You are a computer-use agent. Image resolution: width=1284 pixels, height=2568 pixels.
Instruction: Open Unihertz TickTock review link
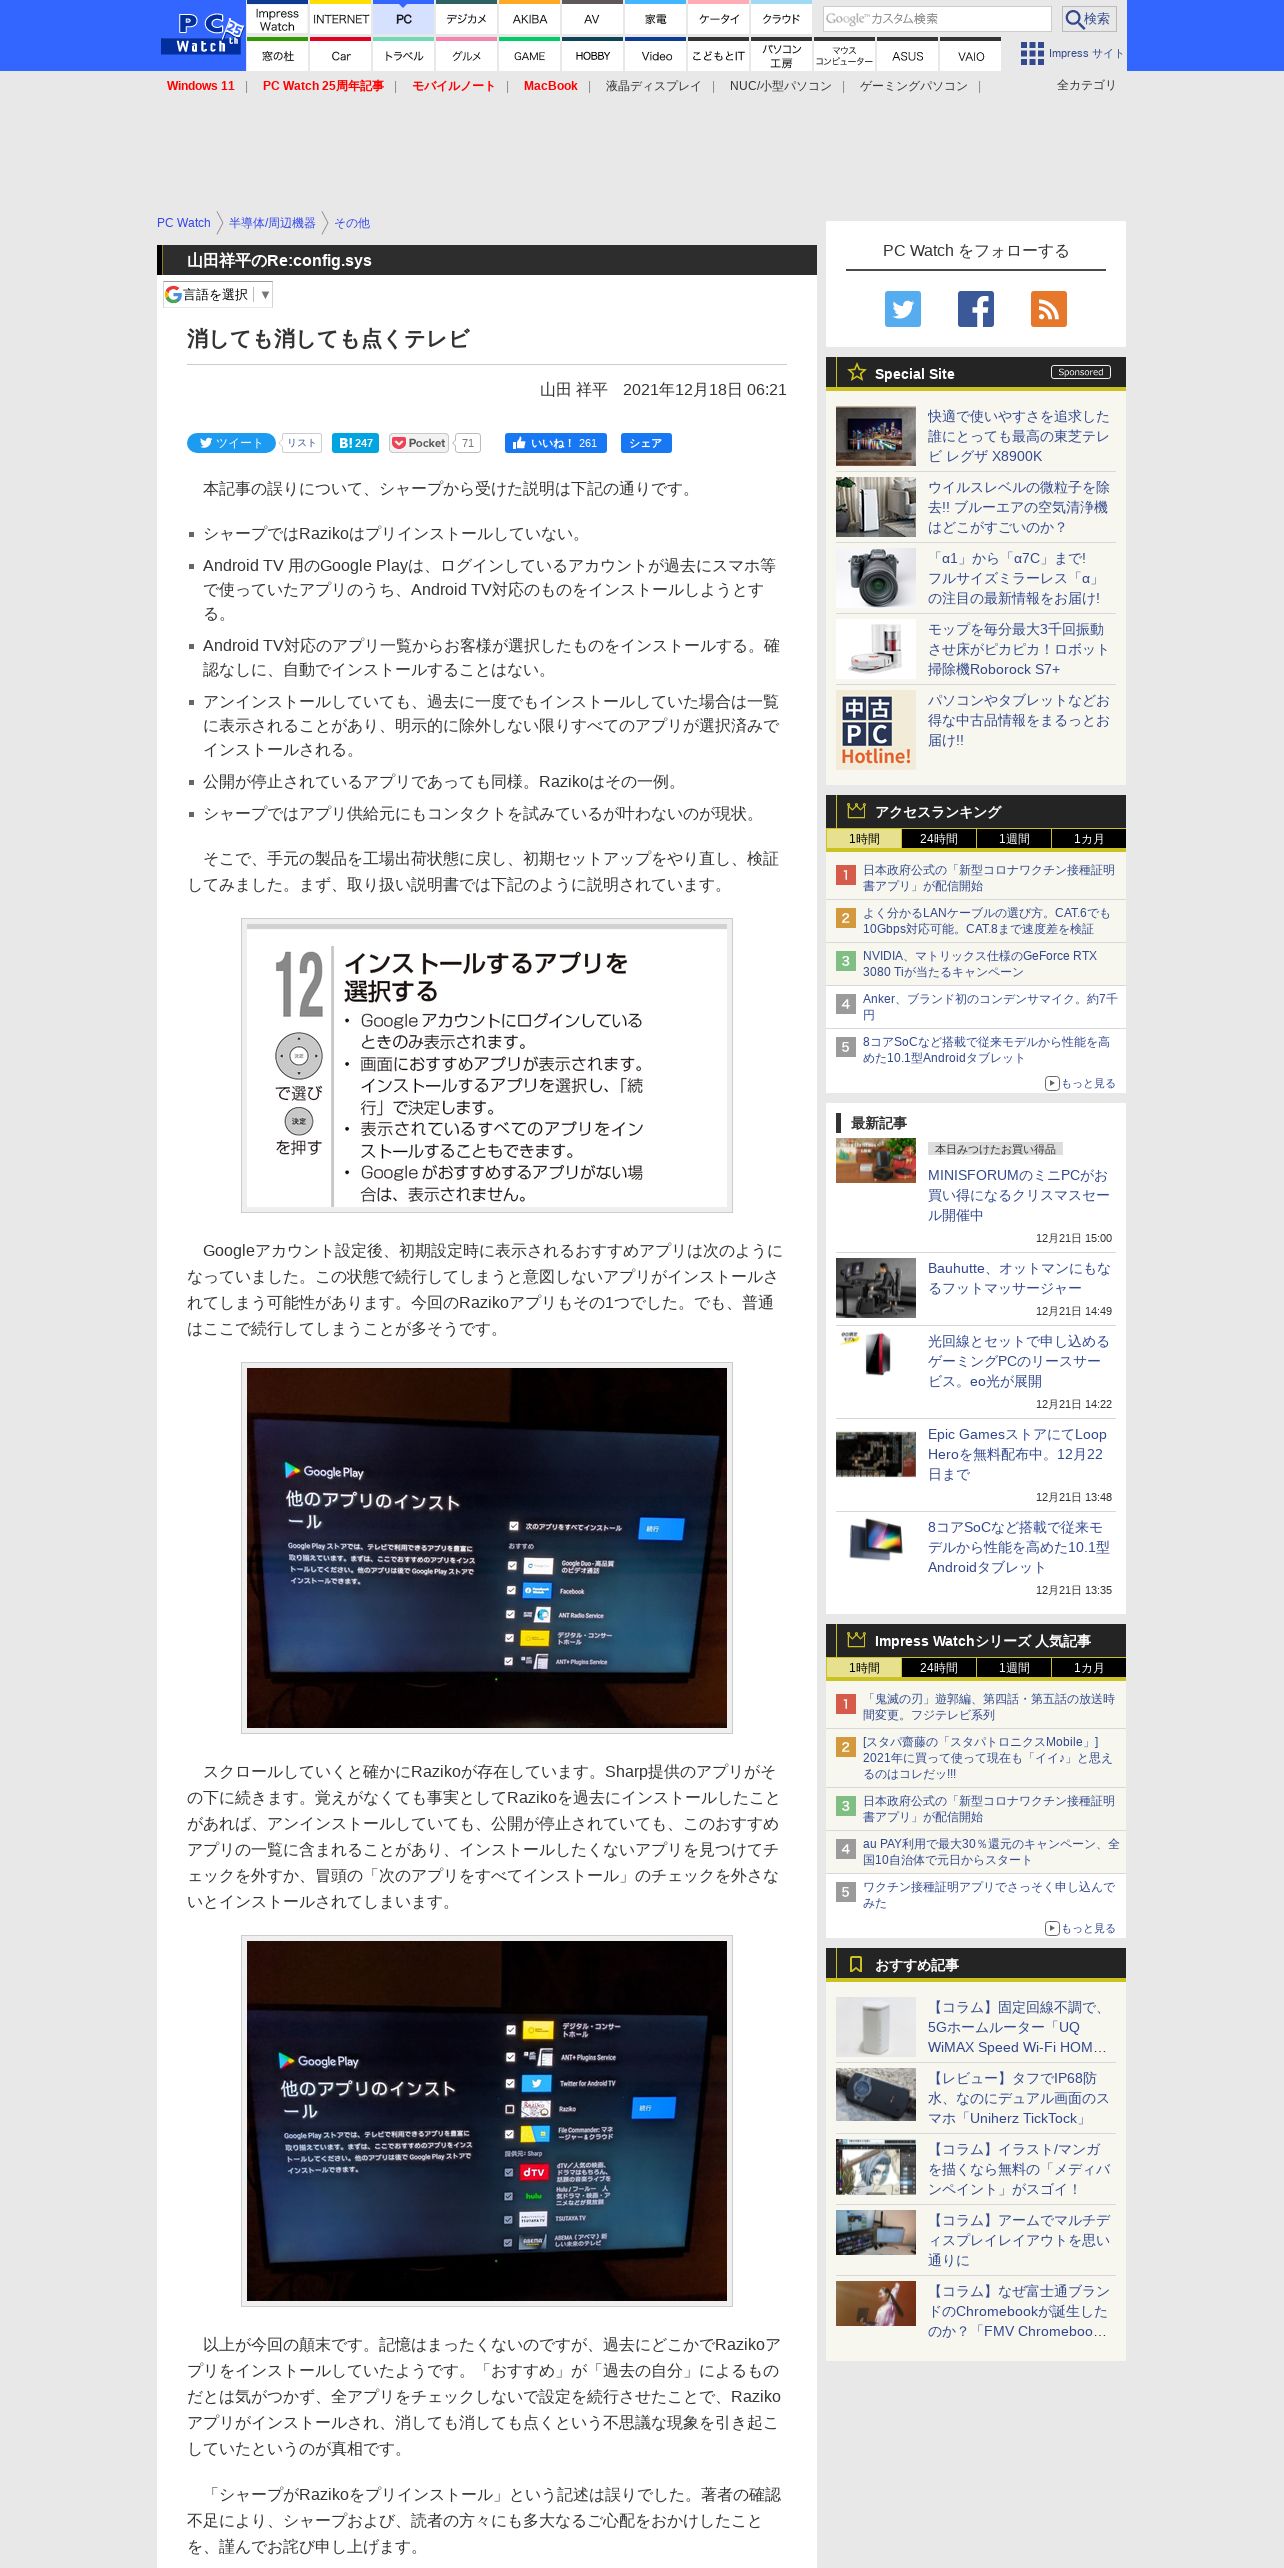tap(1018, 2098)
